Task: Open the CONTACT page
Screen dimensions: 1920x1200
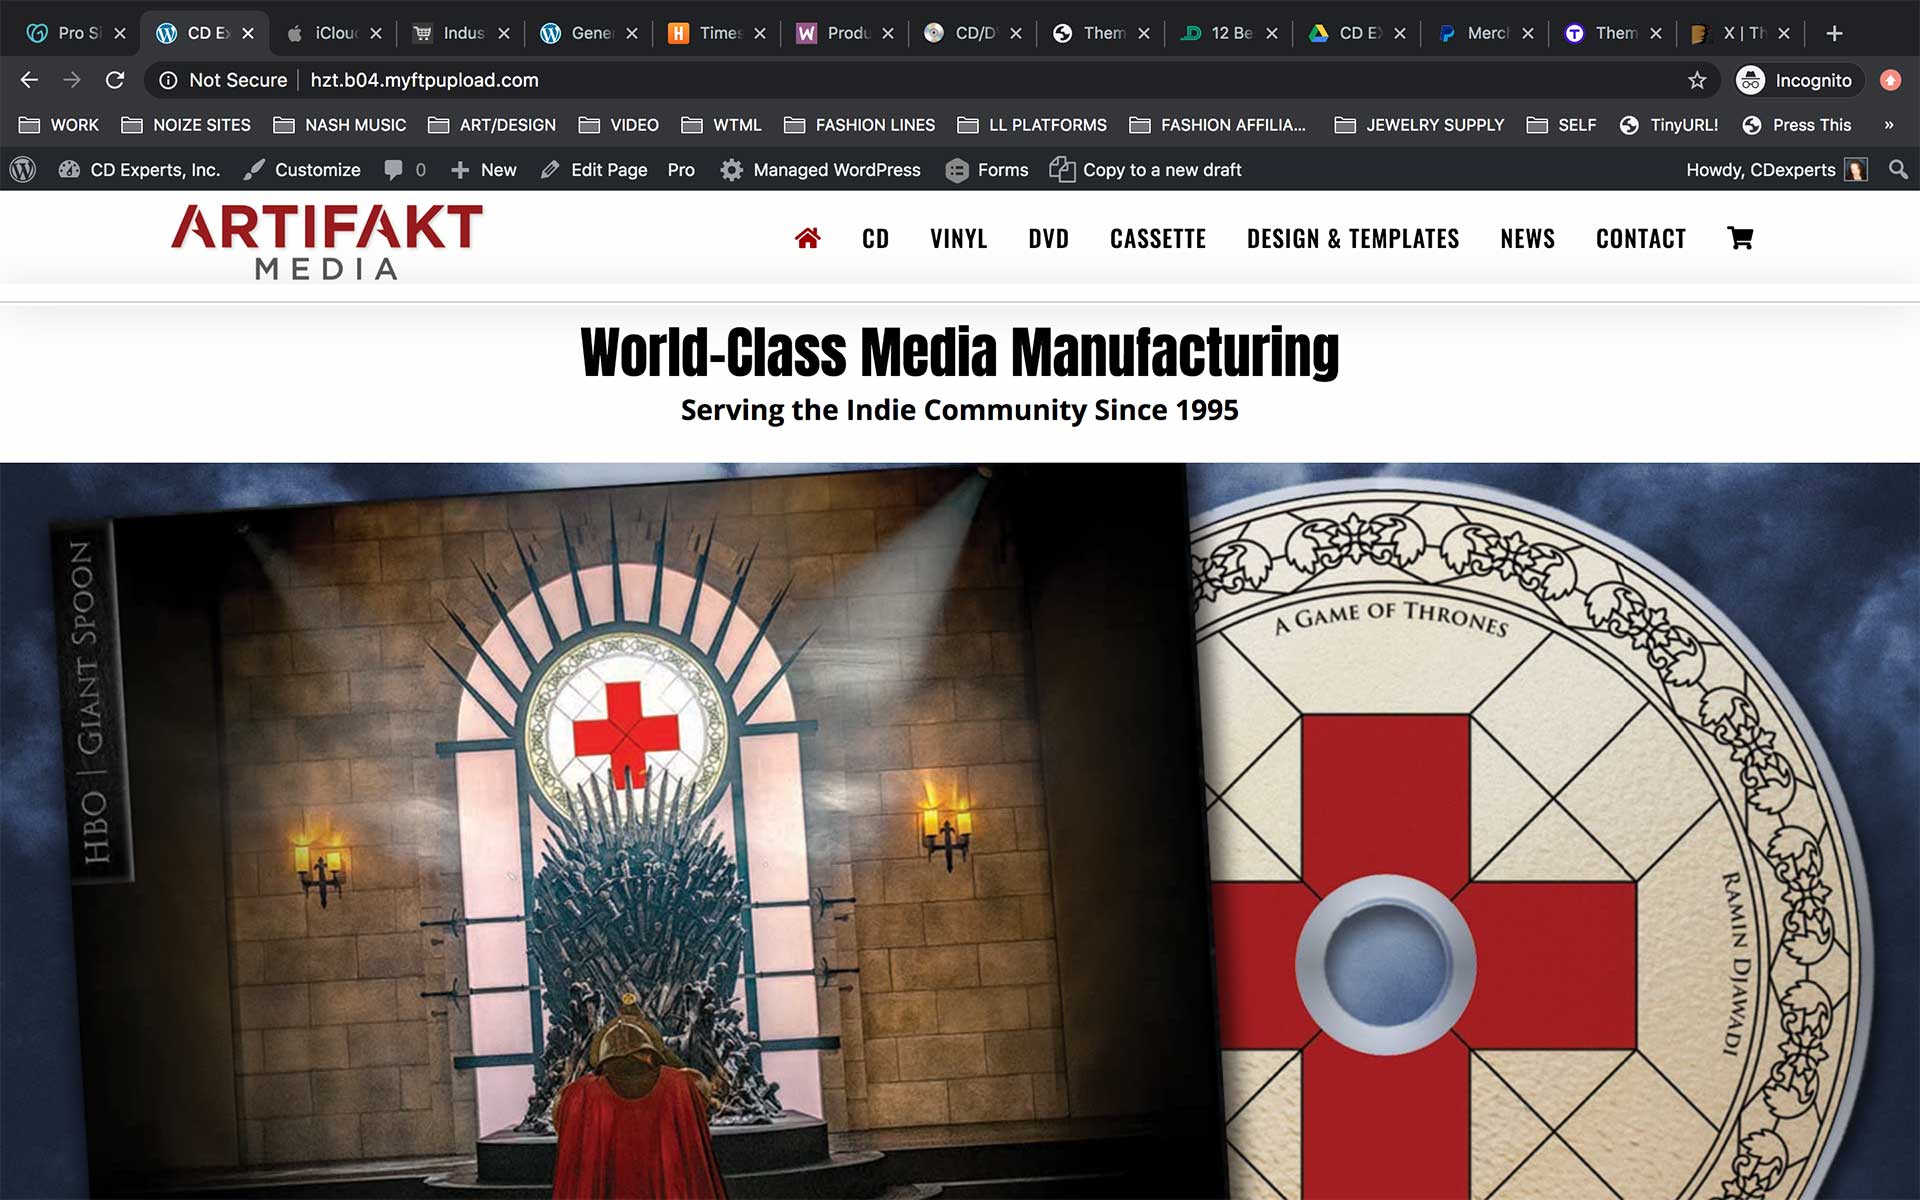Action: 1641,239
